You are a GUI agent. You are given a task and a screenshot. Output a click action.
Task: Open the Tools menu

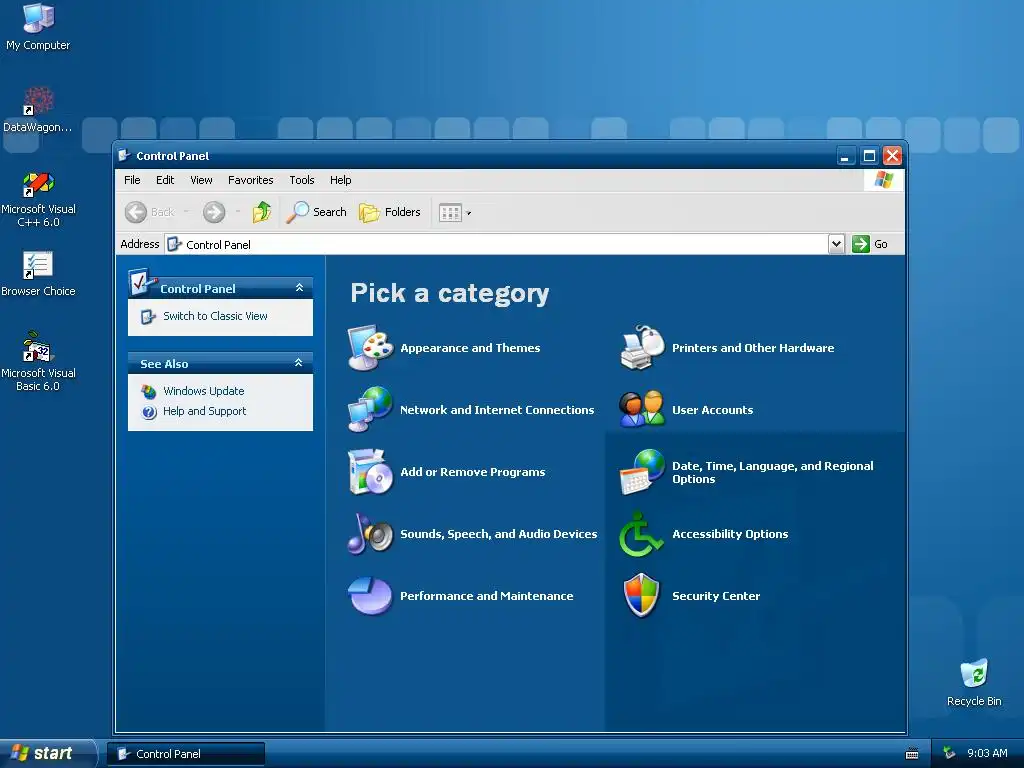tap(302, 180)
